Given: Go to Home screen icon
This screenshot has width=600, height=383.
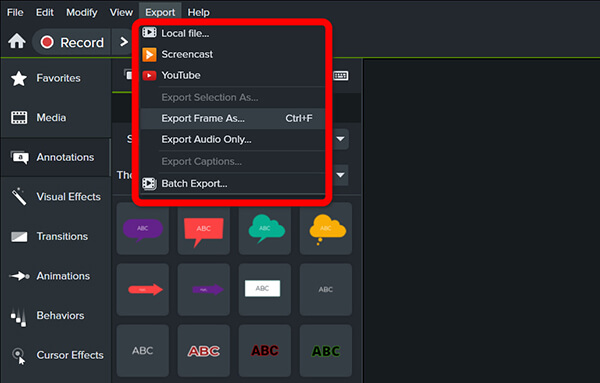Looking at the screenshot, I should tap(17, 41).
